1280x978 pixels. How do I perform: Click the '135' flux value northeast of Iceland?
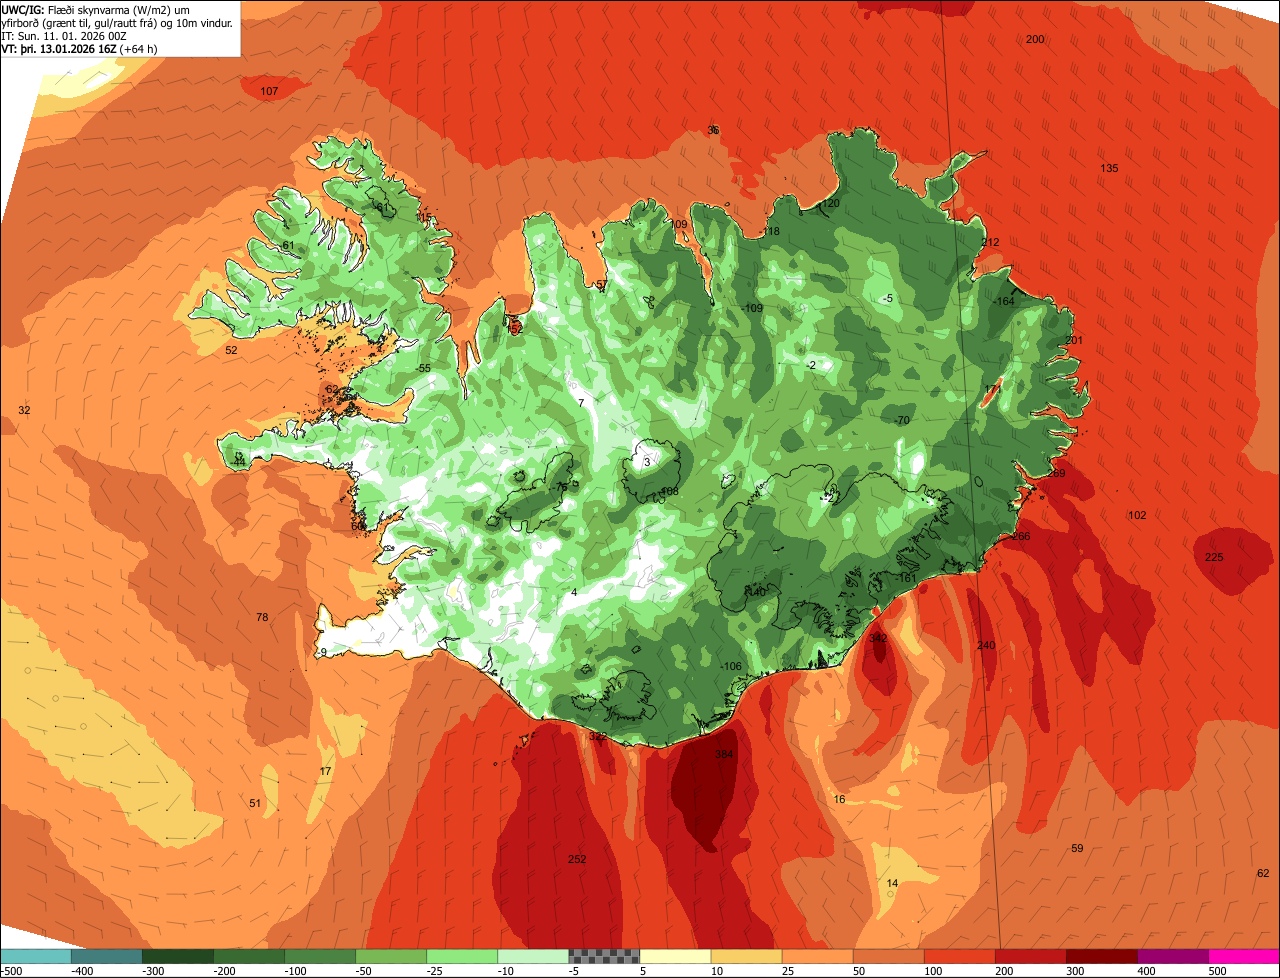[1109, 168]
